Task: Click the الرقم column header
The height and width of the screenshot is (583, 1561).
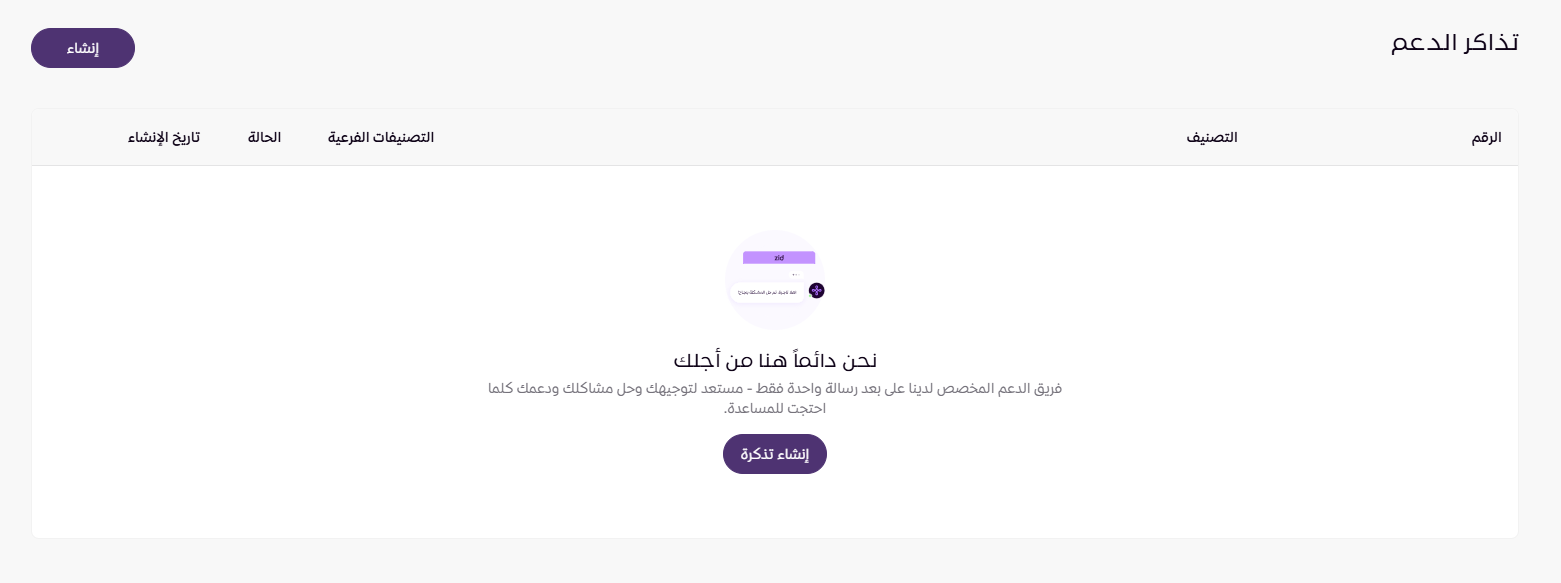Action: (x=1486, y=137)
